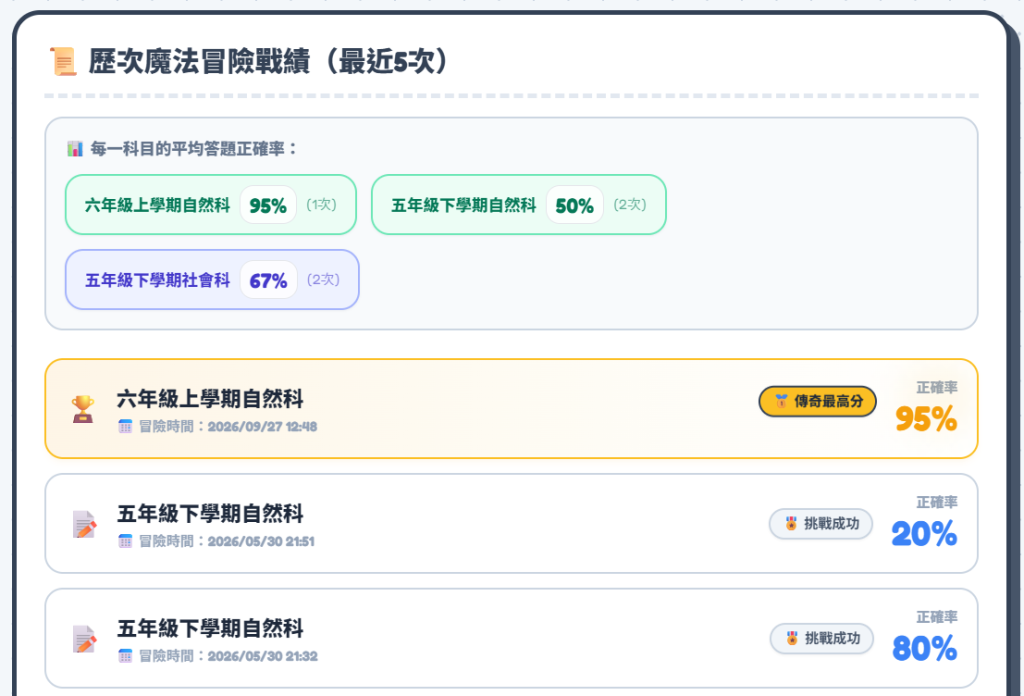Select the 五年級下學期自然科 average accuracy chip

tap(519, 205)
